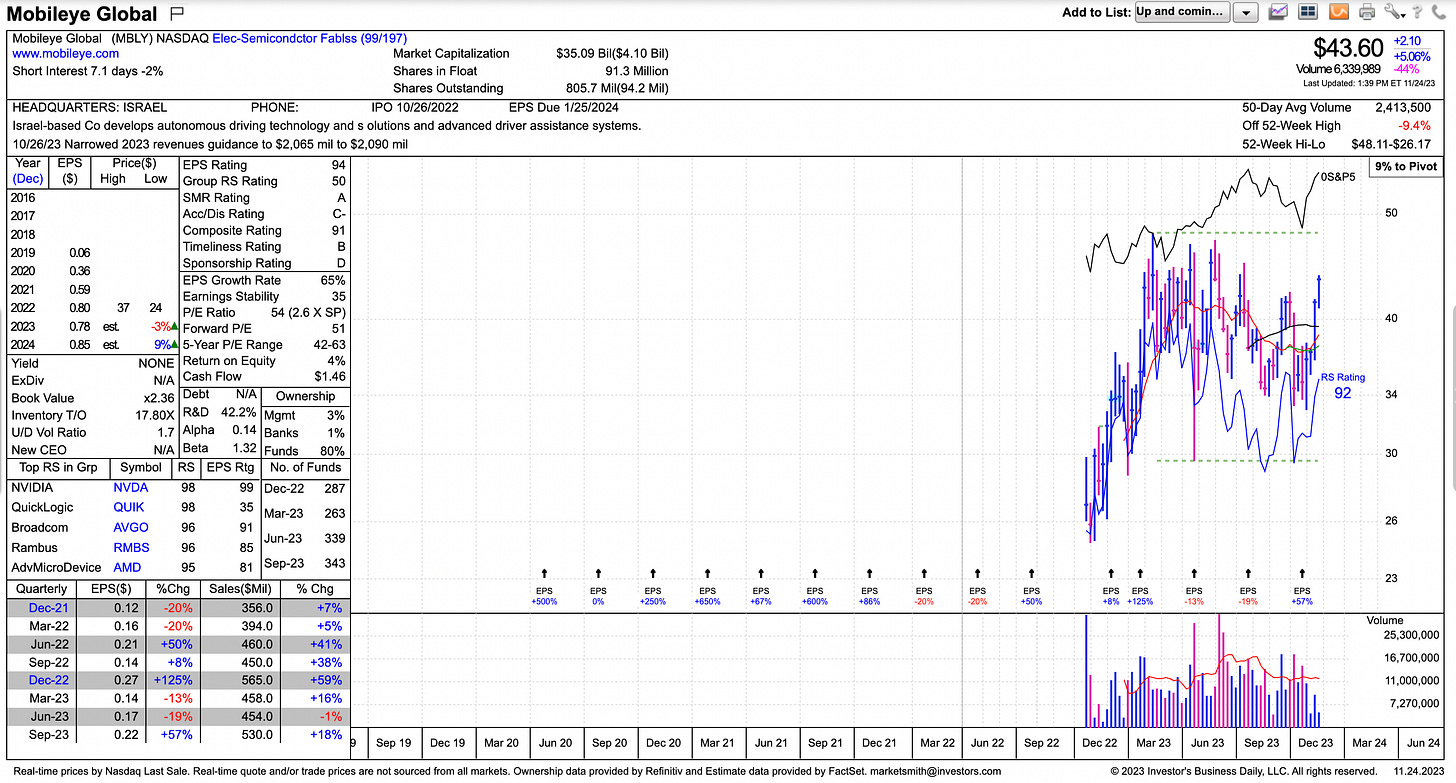The image size is (1456, 783).
Task: Click the Acc/Dis Rating C- row
Action: (x=264, y=214)
